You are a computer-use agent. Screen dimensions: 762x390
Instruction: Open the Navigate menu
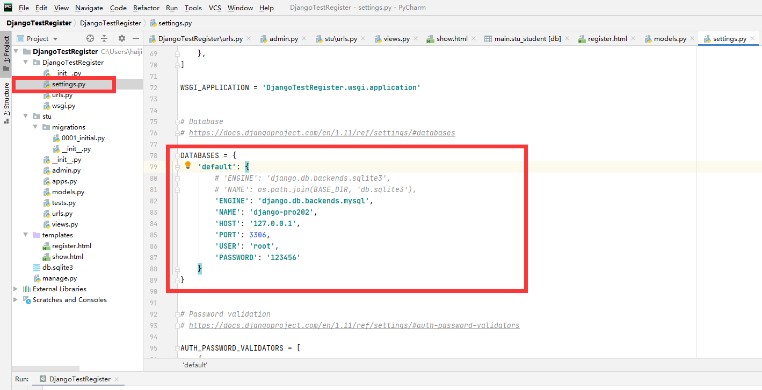[x=89, y=8]
